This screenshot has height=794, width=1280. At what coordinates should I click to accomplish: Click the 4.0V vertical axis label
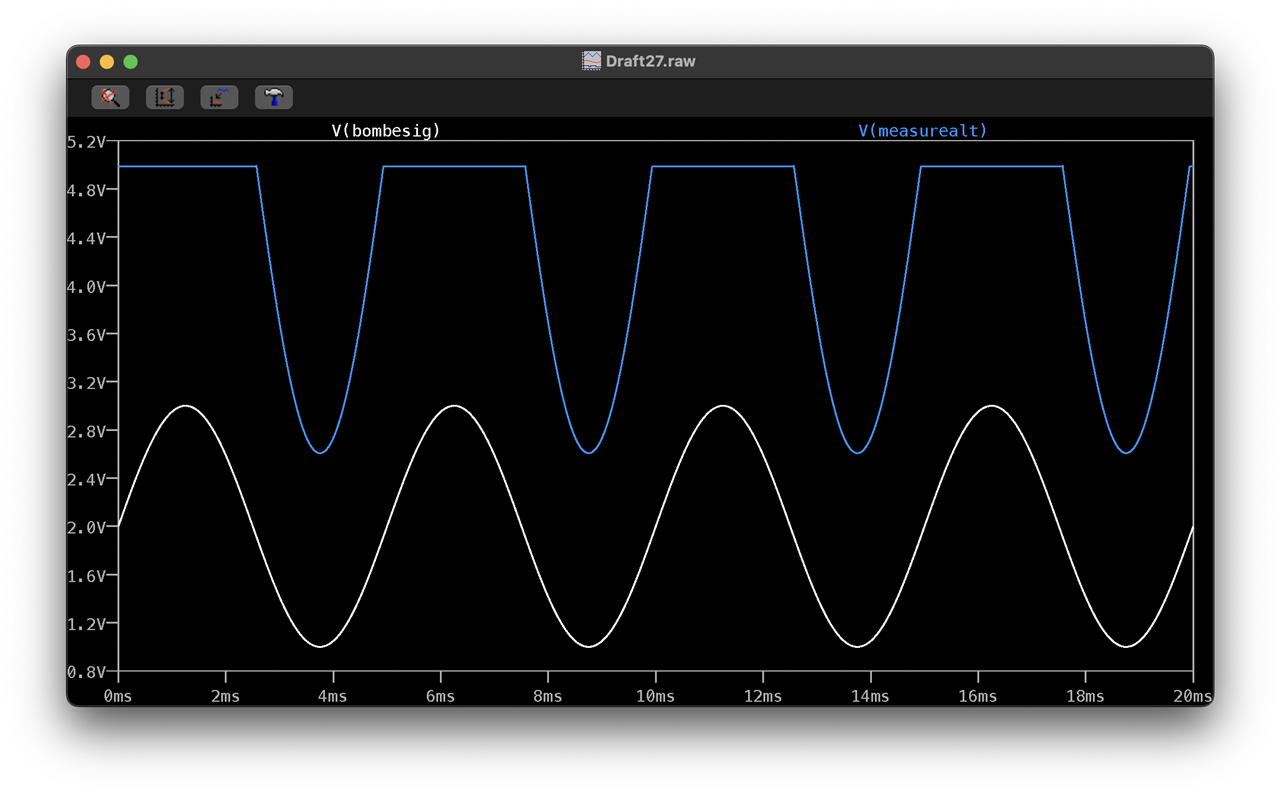point(86,286)
